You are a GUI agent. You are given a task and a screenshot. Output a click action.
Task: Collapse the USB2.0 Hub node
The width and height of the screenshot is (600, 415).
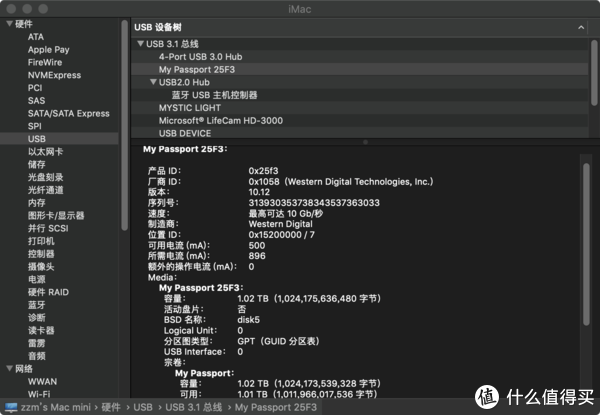[x=153, y=82]
